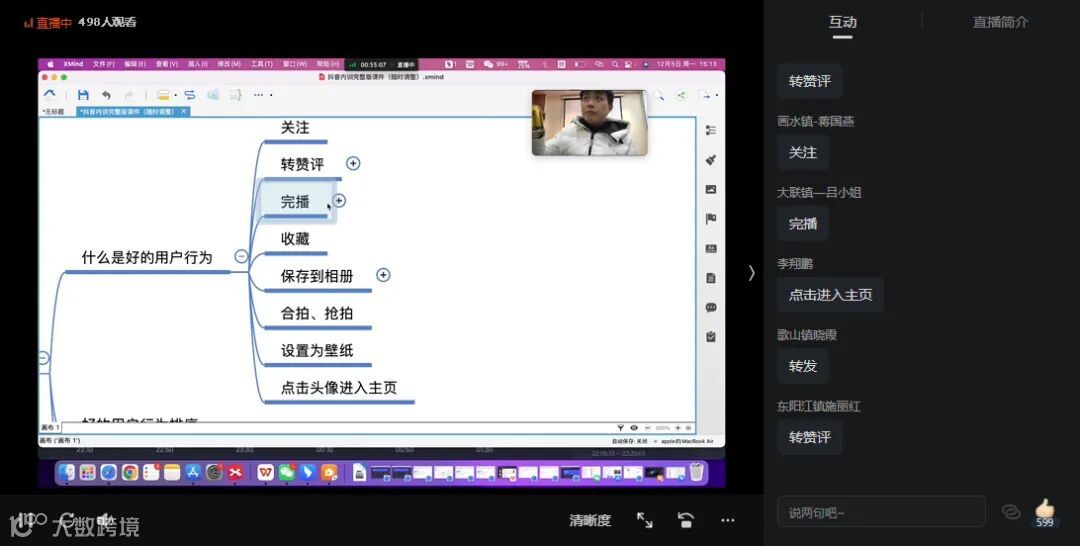Collapse the chat side panel arrow
Screen dimensions: 1080x546
(x=751, y=273)
